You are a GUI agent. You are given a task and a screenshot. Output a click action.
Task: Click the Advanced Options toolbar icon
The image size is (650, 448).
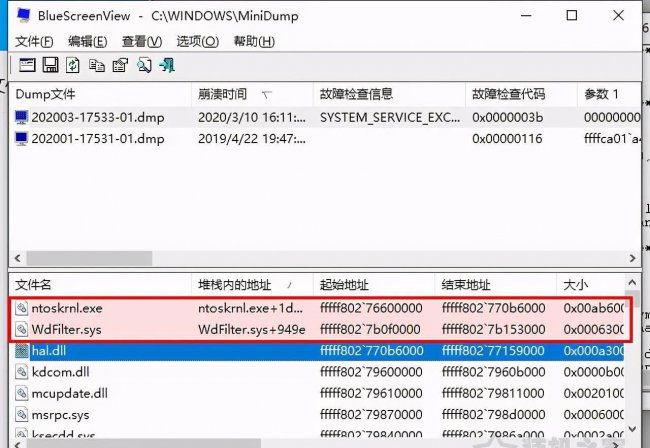coord(27,65)
